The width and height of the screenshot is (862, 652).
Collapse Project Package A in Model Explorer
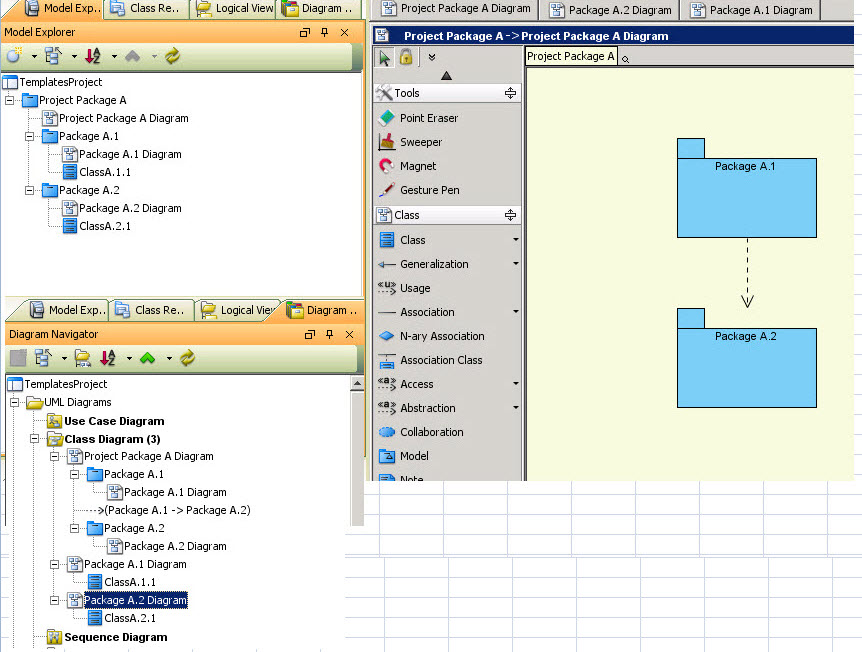tap(9, 100)
